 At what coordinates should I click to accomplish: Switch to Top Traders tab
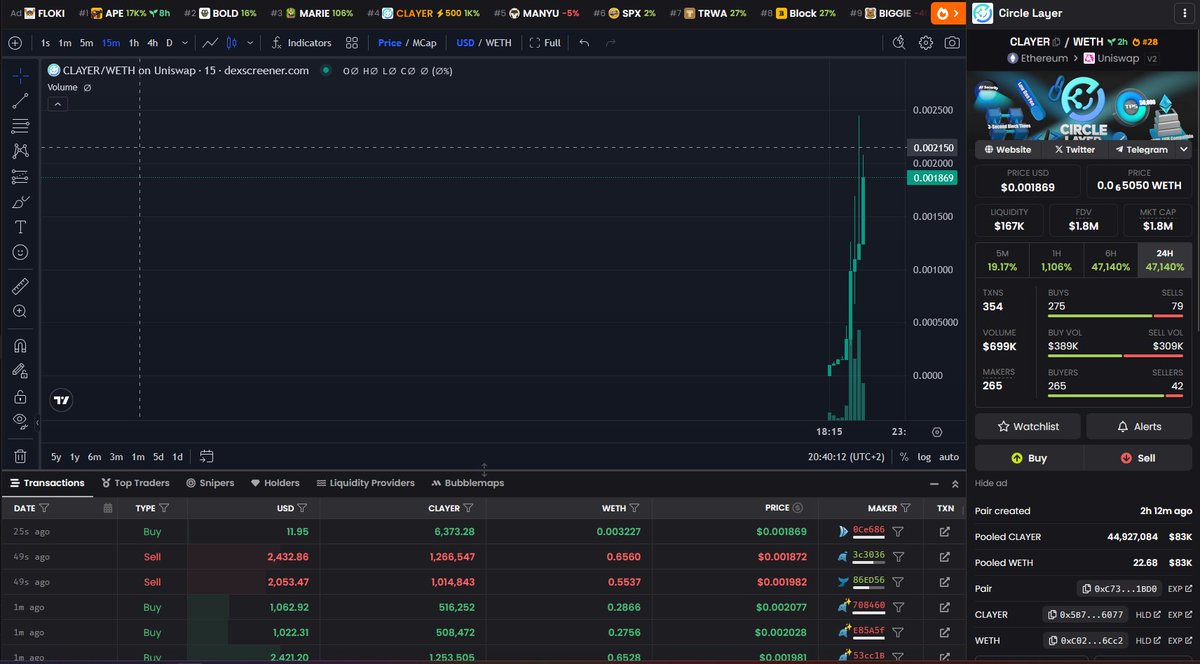point(135,483)
